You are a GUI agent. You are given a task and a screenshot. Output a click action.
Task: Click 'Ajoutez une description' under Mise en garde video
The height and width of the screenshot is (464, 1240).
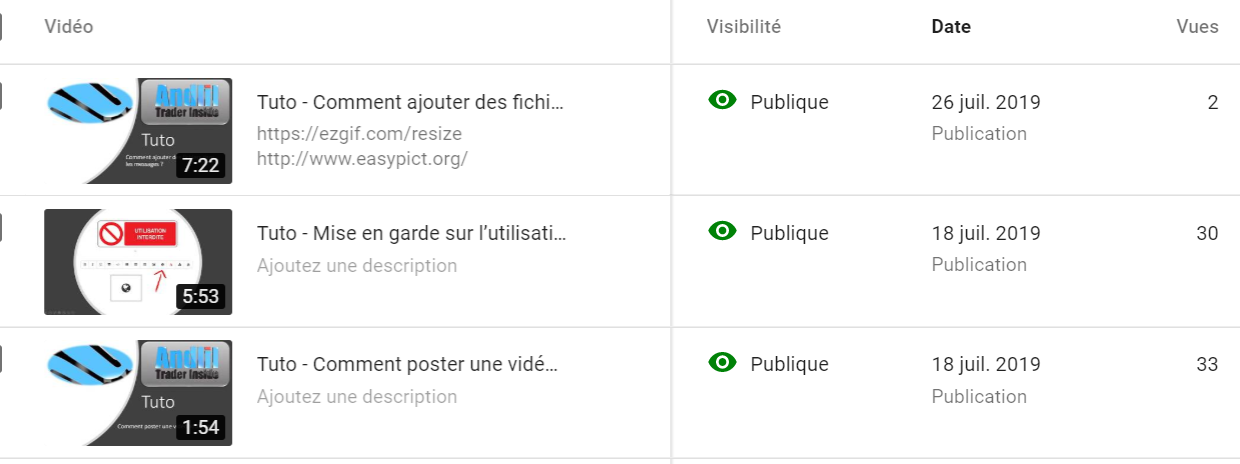click(x=357, y=266)
